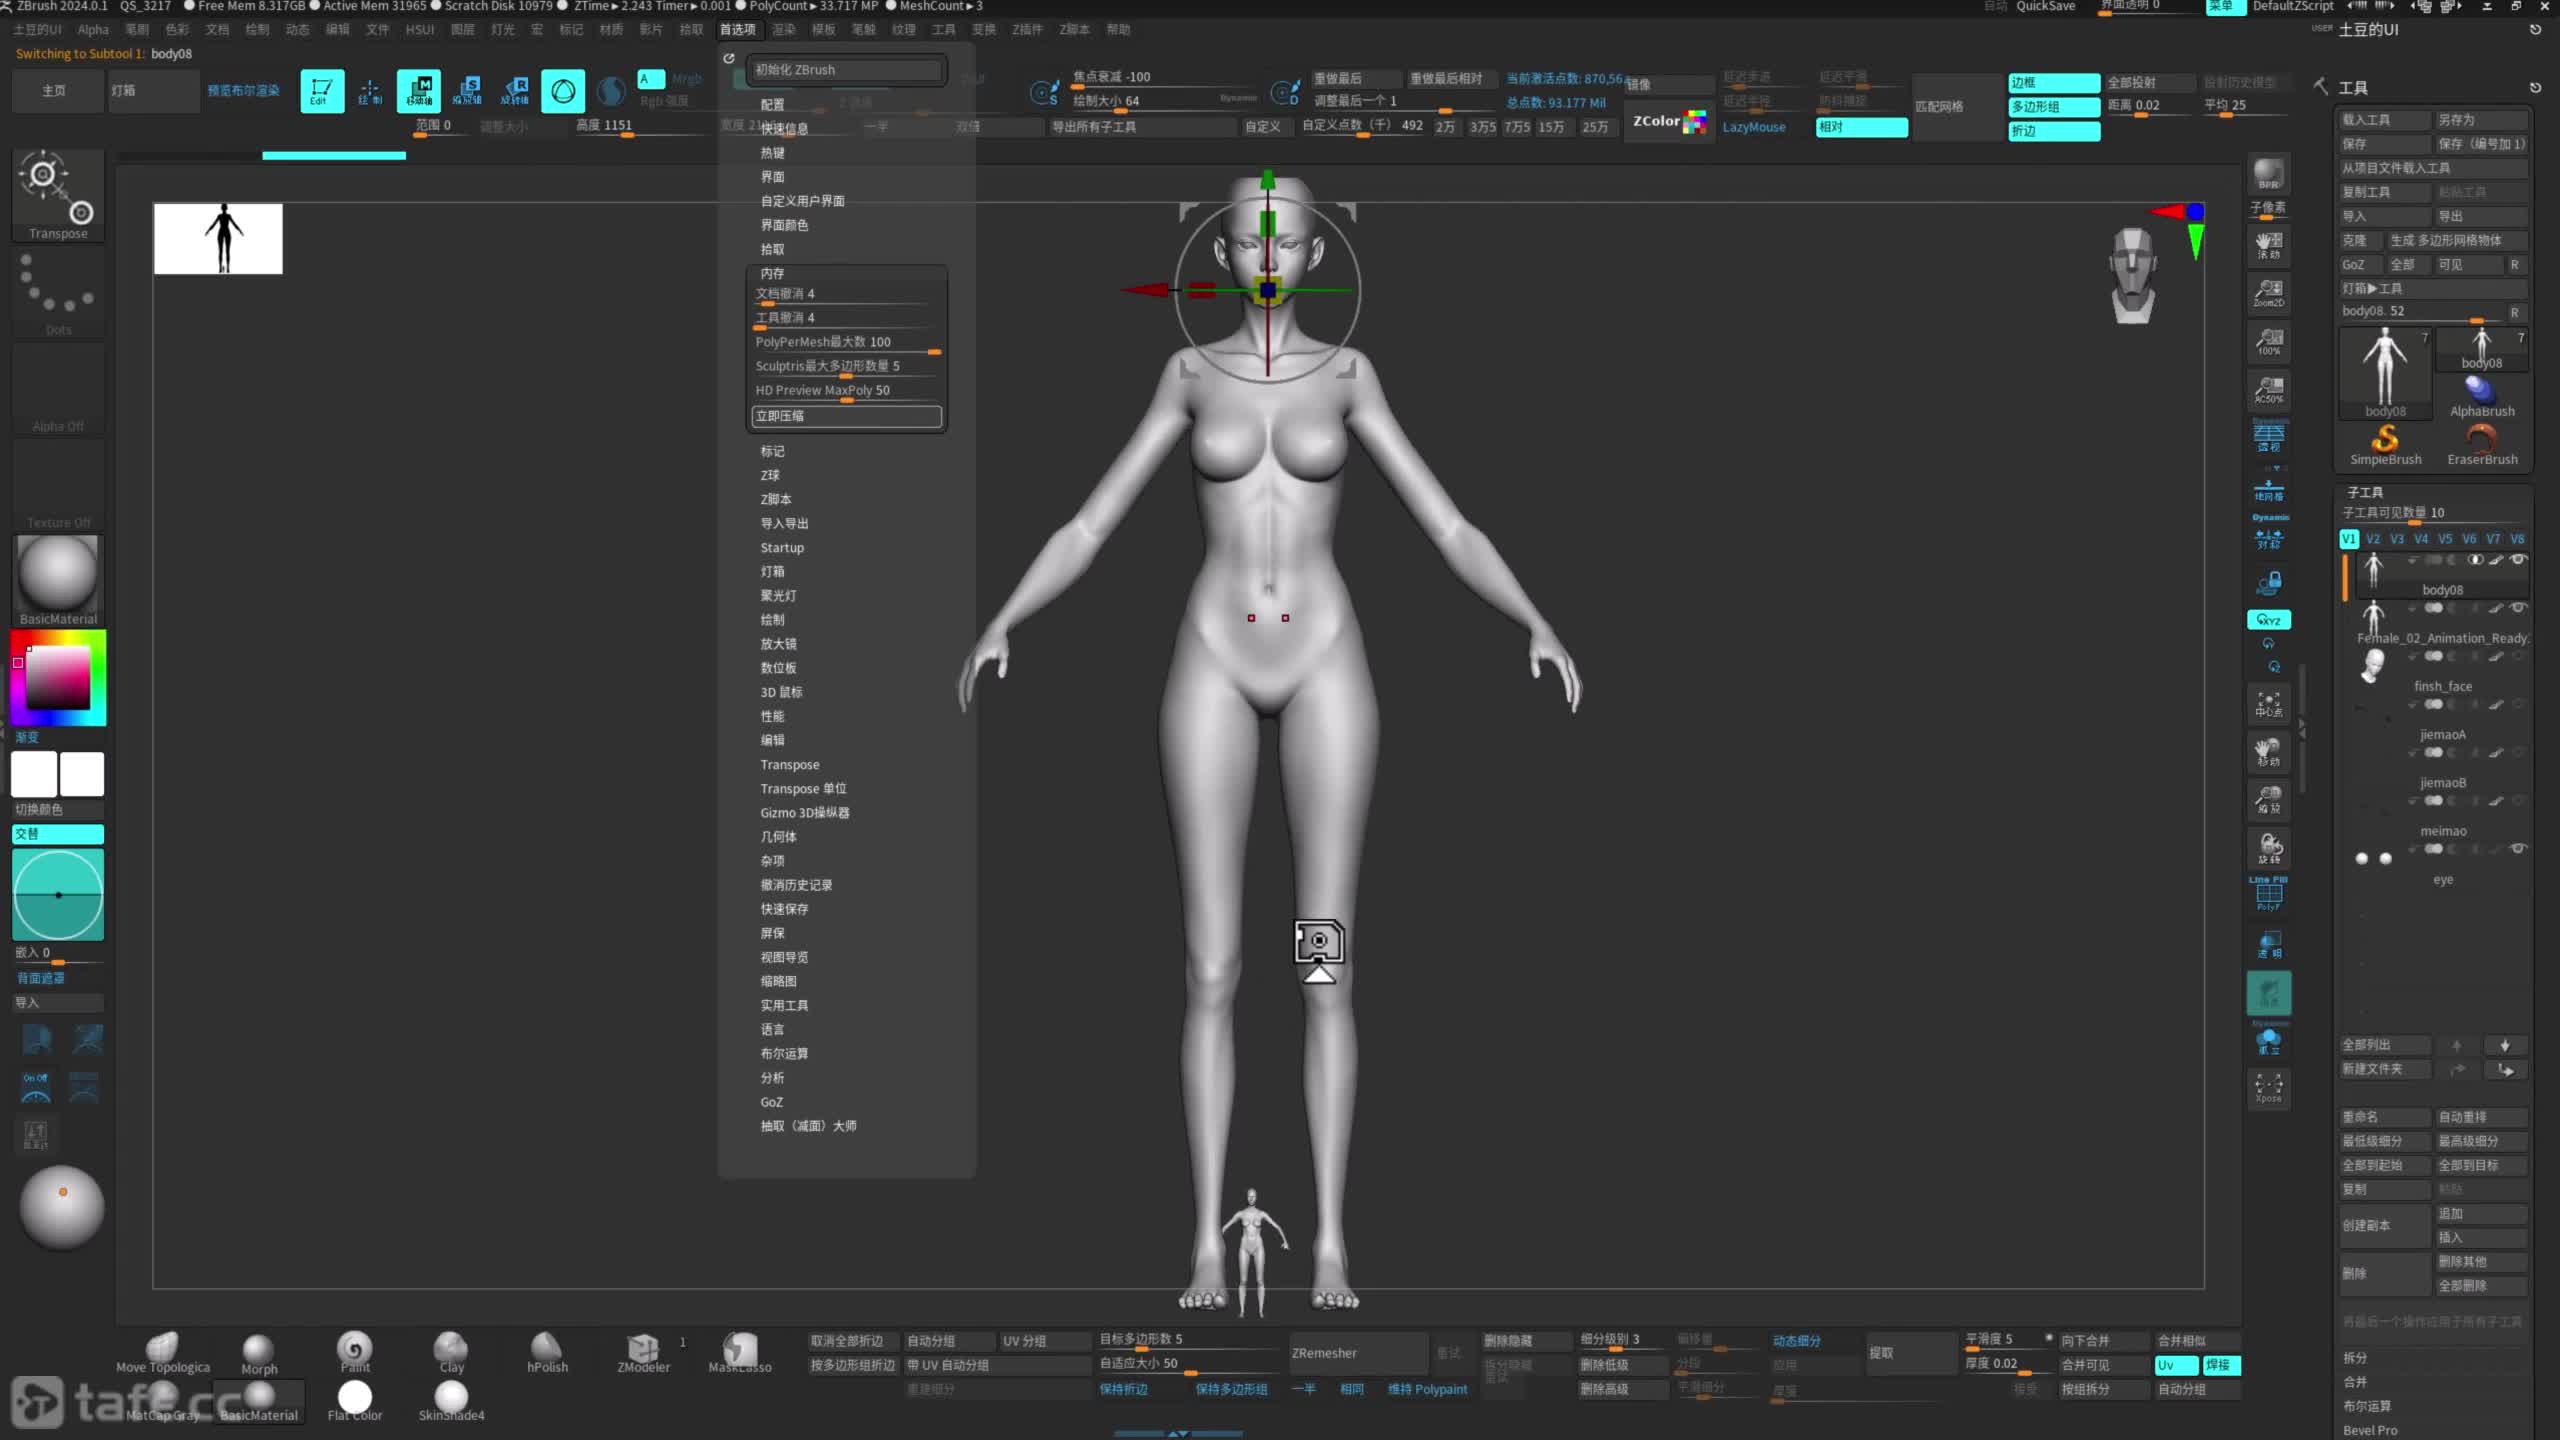
Task: Click the AC50% half size icon
Action: [x=2269, y=389]
